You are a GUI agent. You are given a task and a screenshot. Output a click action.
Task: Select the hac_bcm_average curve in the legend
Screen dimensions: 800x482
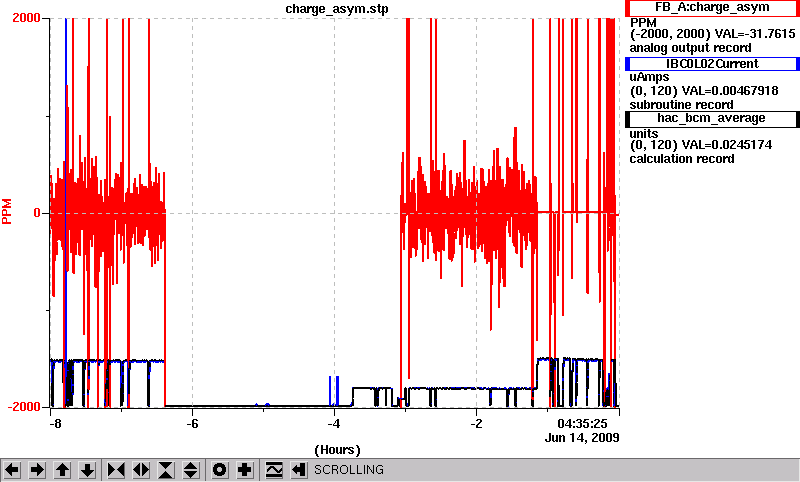tap(712, 118)
